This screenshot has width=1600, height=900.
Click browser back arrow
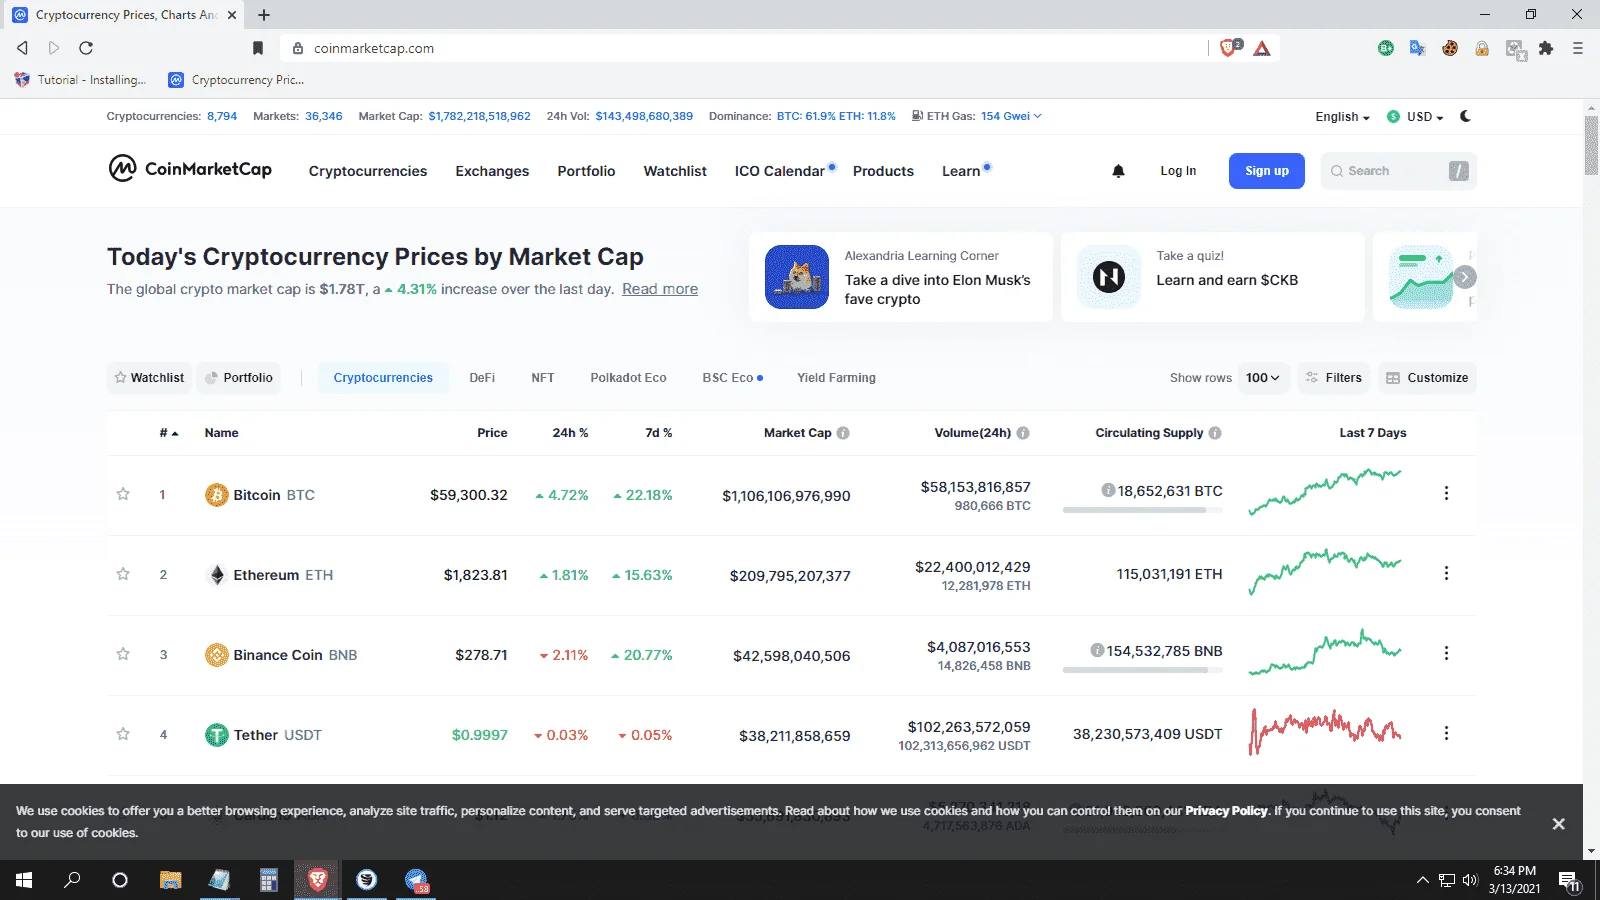pos(22,48)
